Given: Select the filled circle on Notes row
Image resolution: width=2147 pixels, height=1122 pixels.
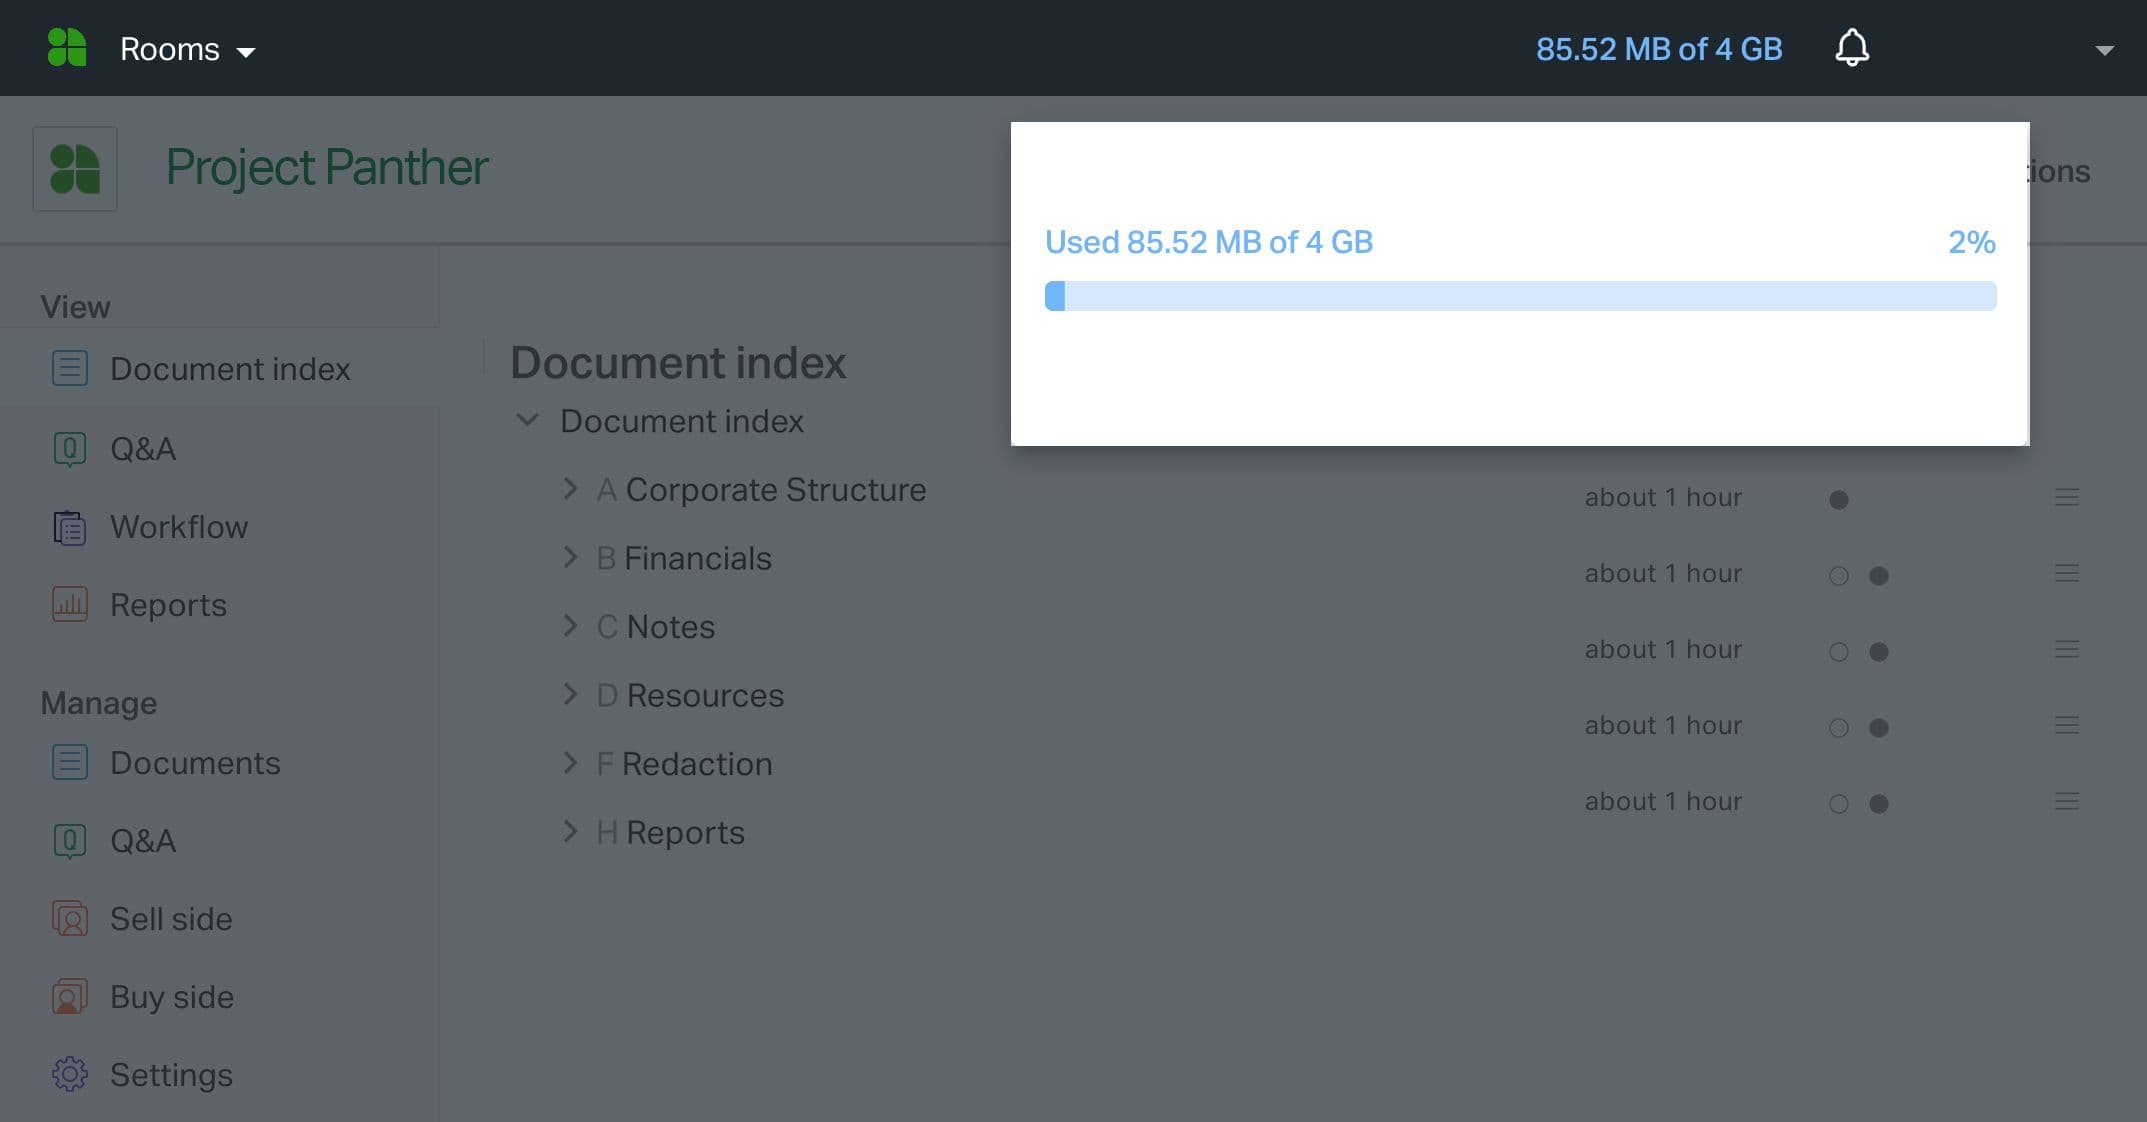Looking at the screenshot, I should pos(1879,651).
